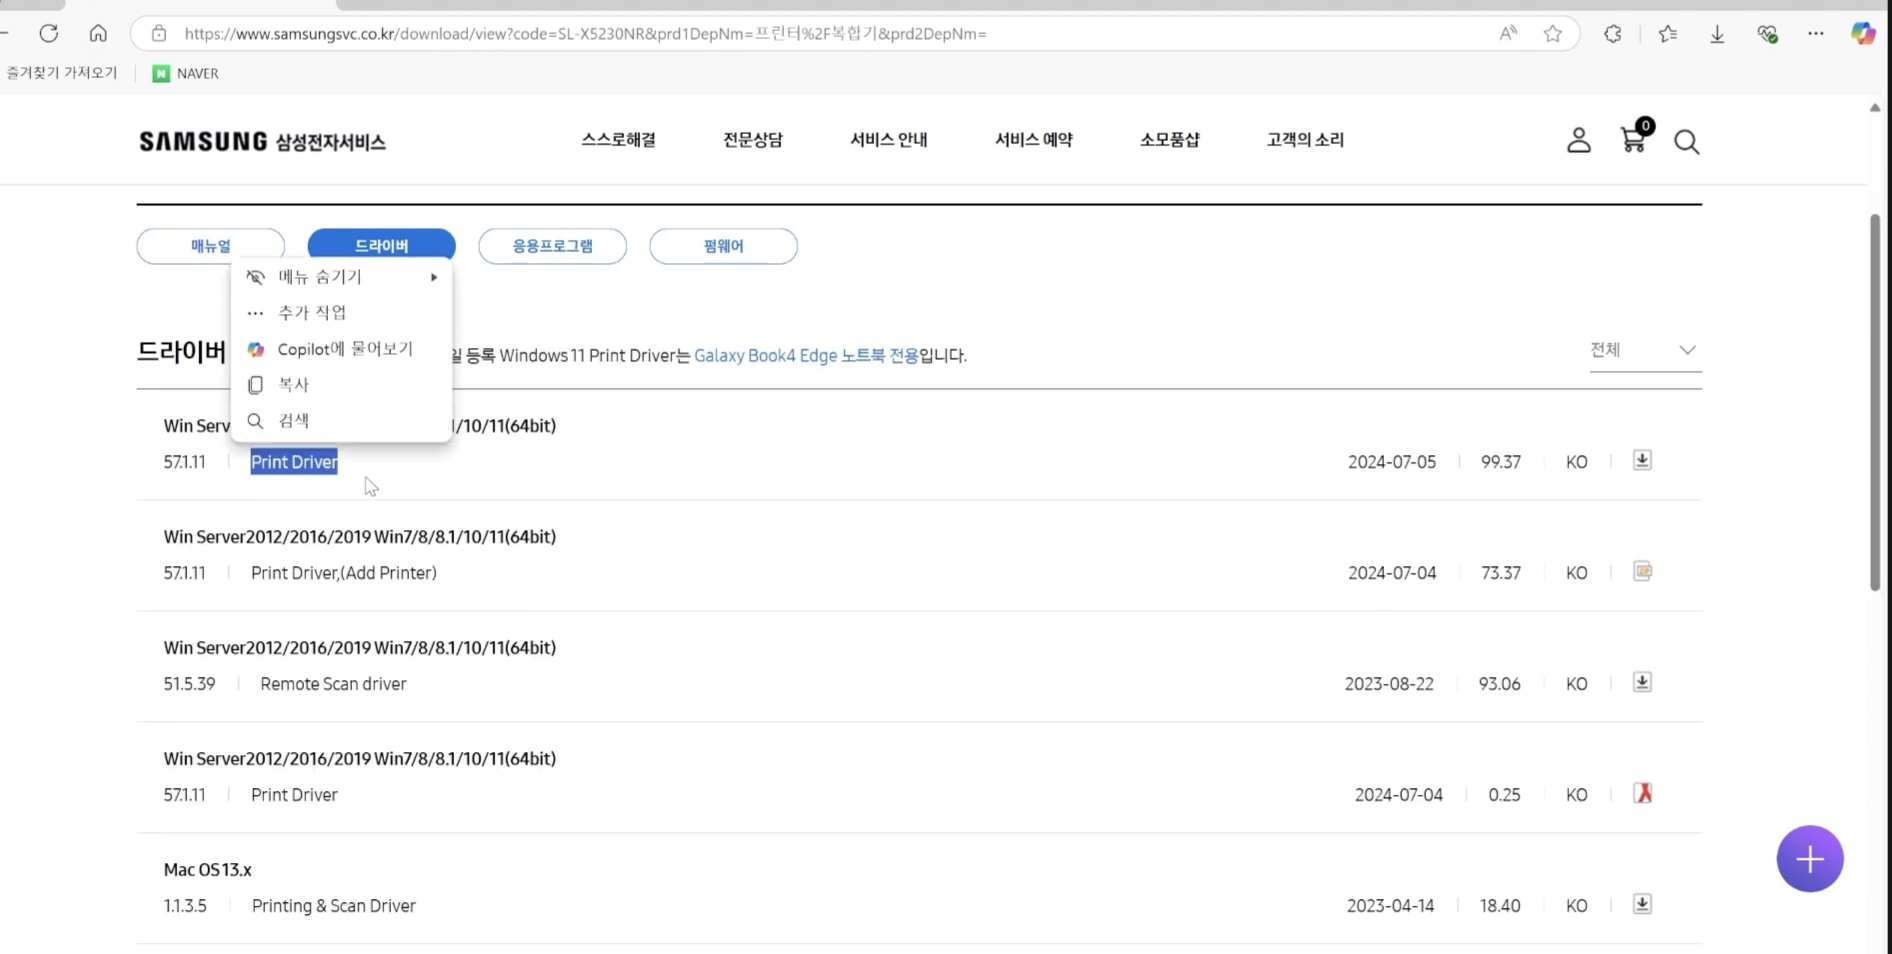The image size is (1892, 954).
Task: Open 서비스 예약 navigation menu
Action: (1034, 140)
